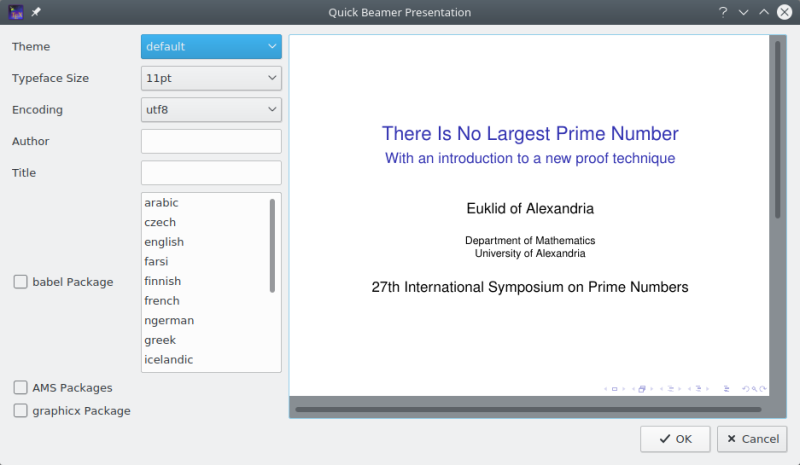The image size is (800, 465).
Task: Focus the Title input field
Action: [211, 173]
